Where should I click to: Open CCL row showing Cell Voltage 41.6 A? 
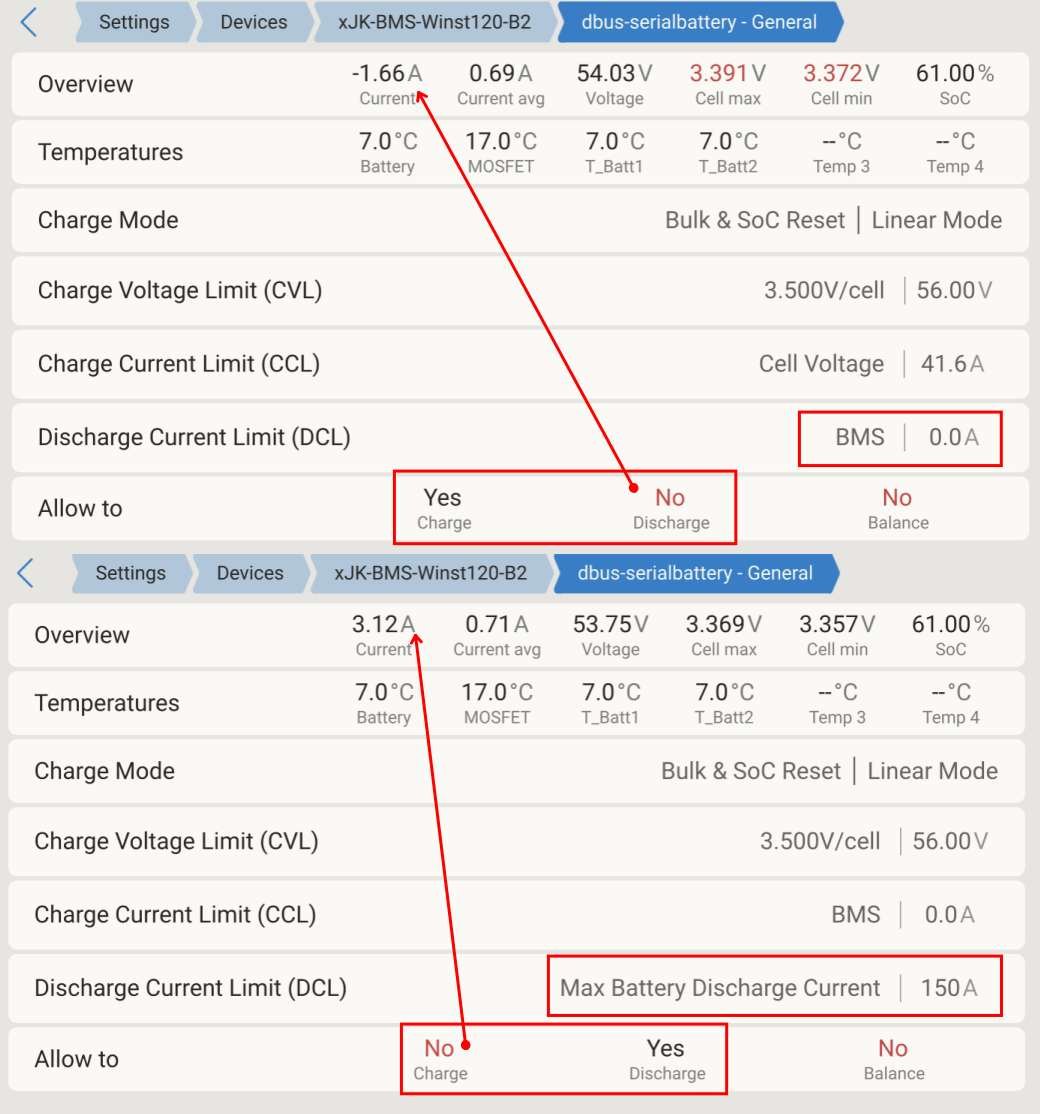point(520,364)
